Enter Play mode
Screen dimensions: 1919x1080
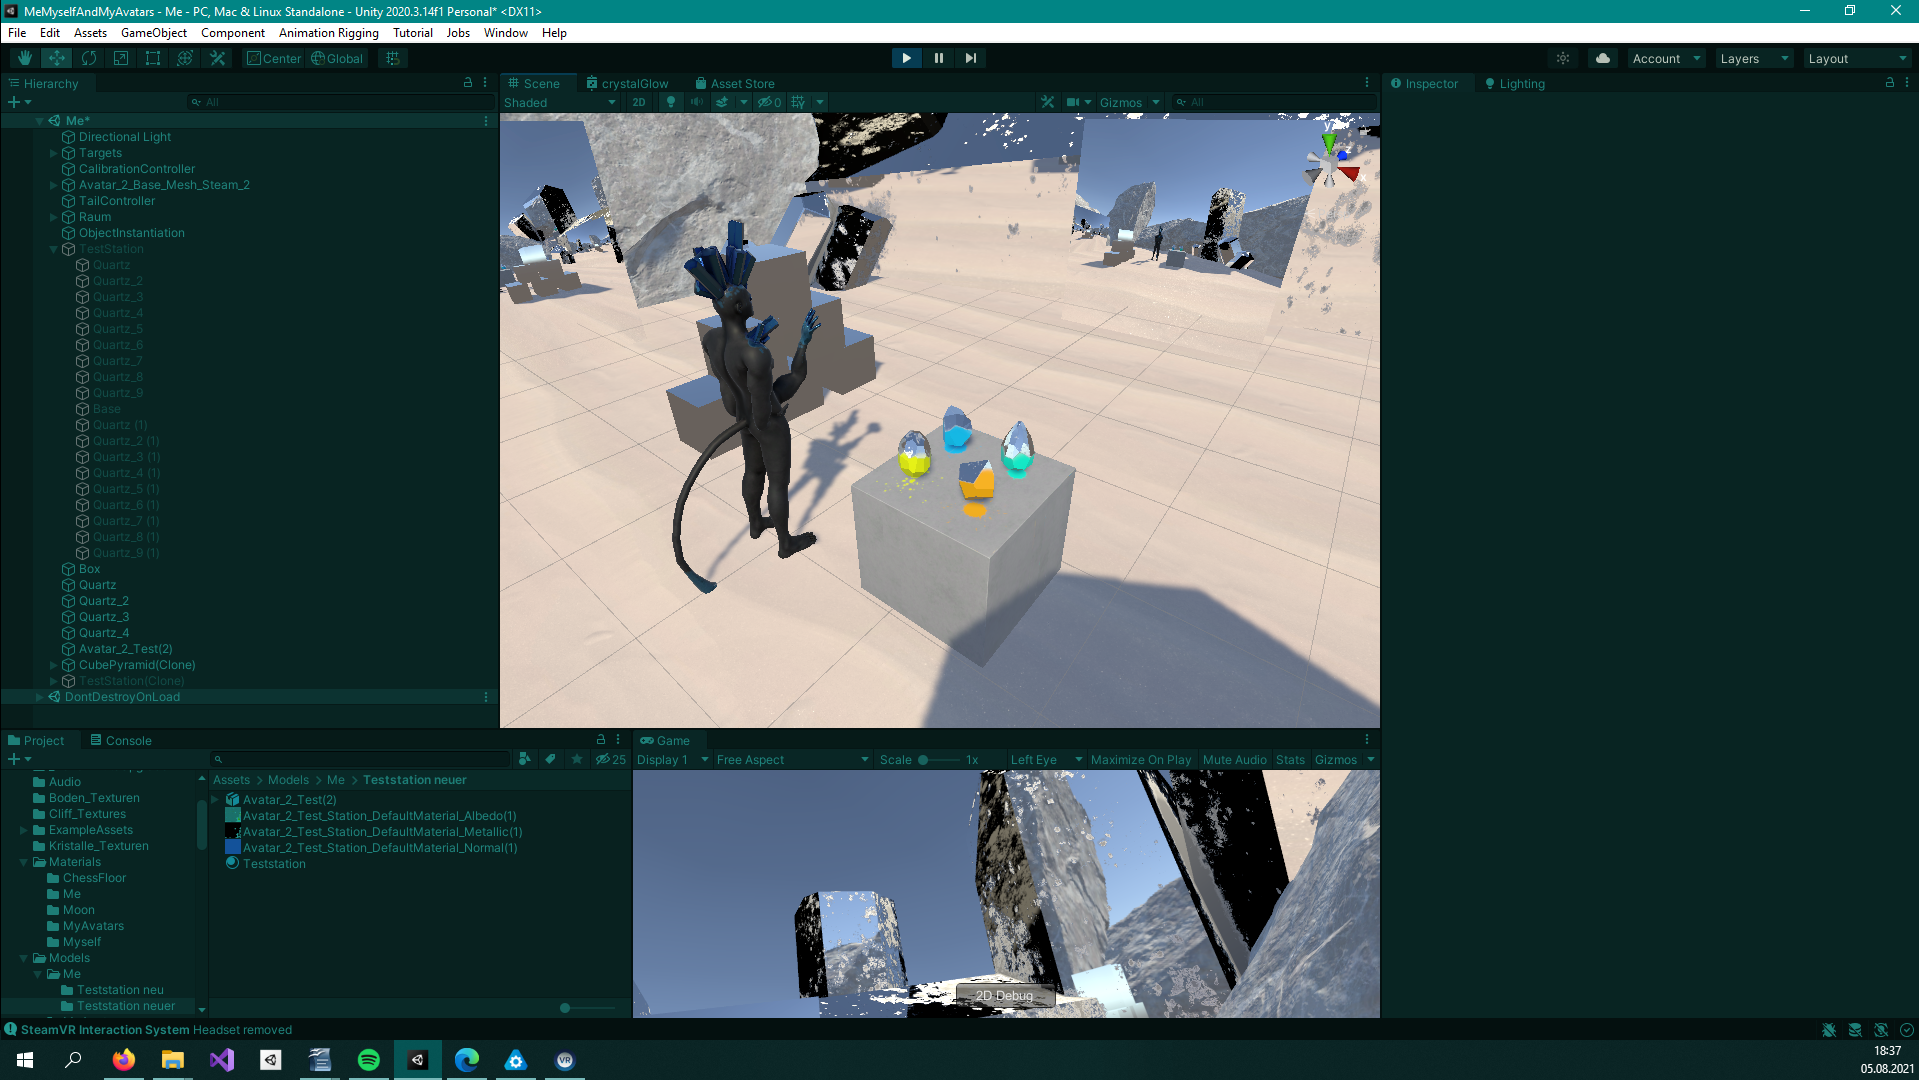coord(906,57)
